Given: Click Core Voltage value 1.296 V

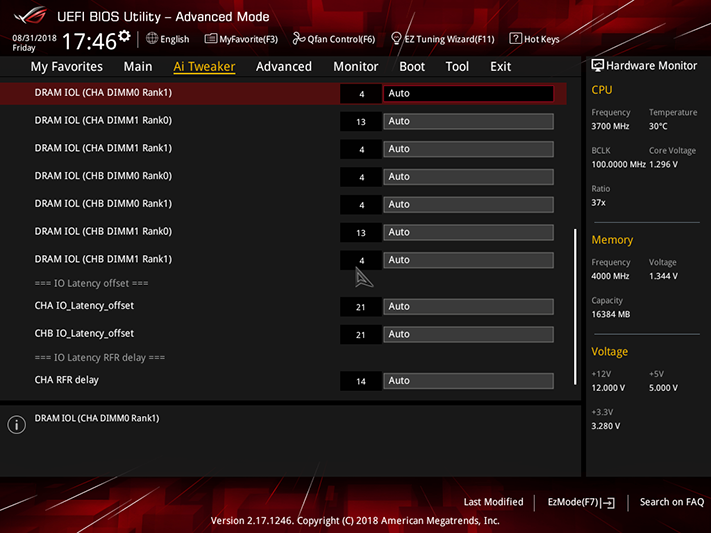Looking at the screenshot, I should point(663,164).
